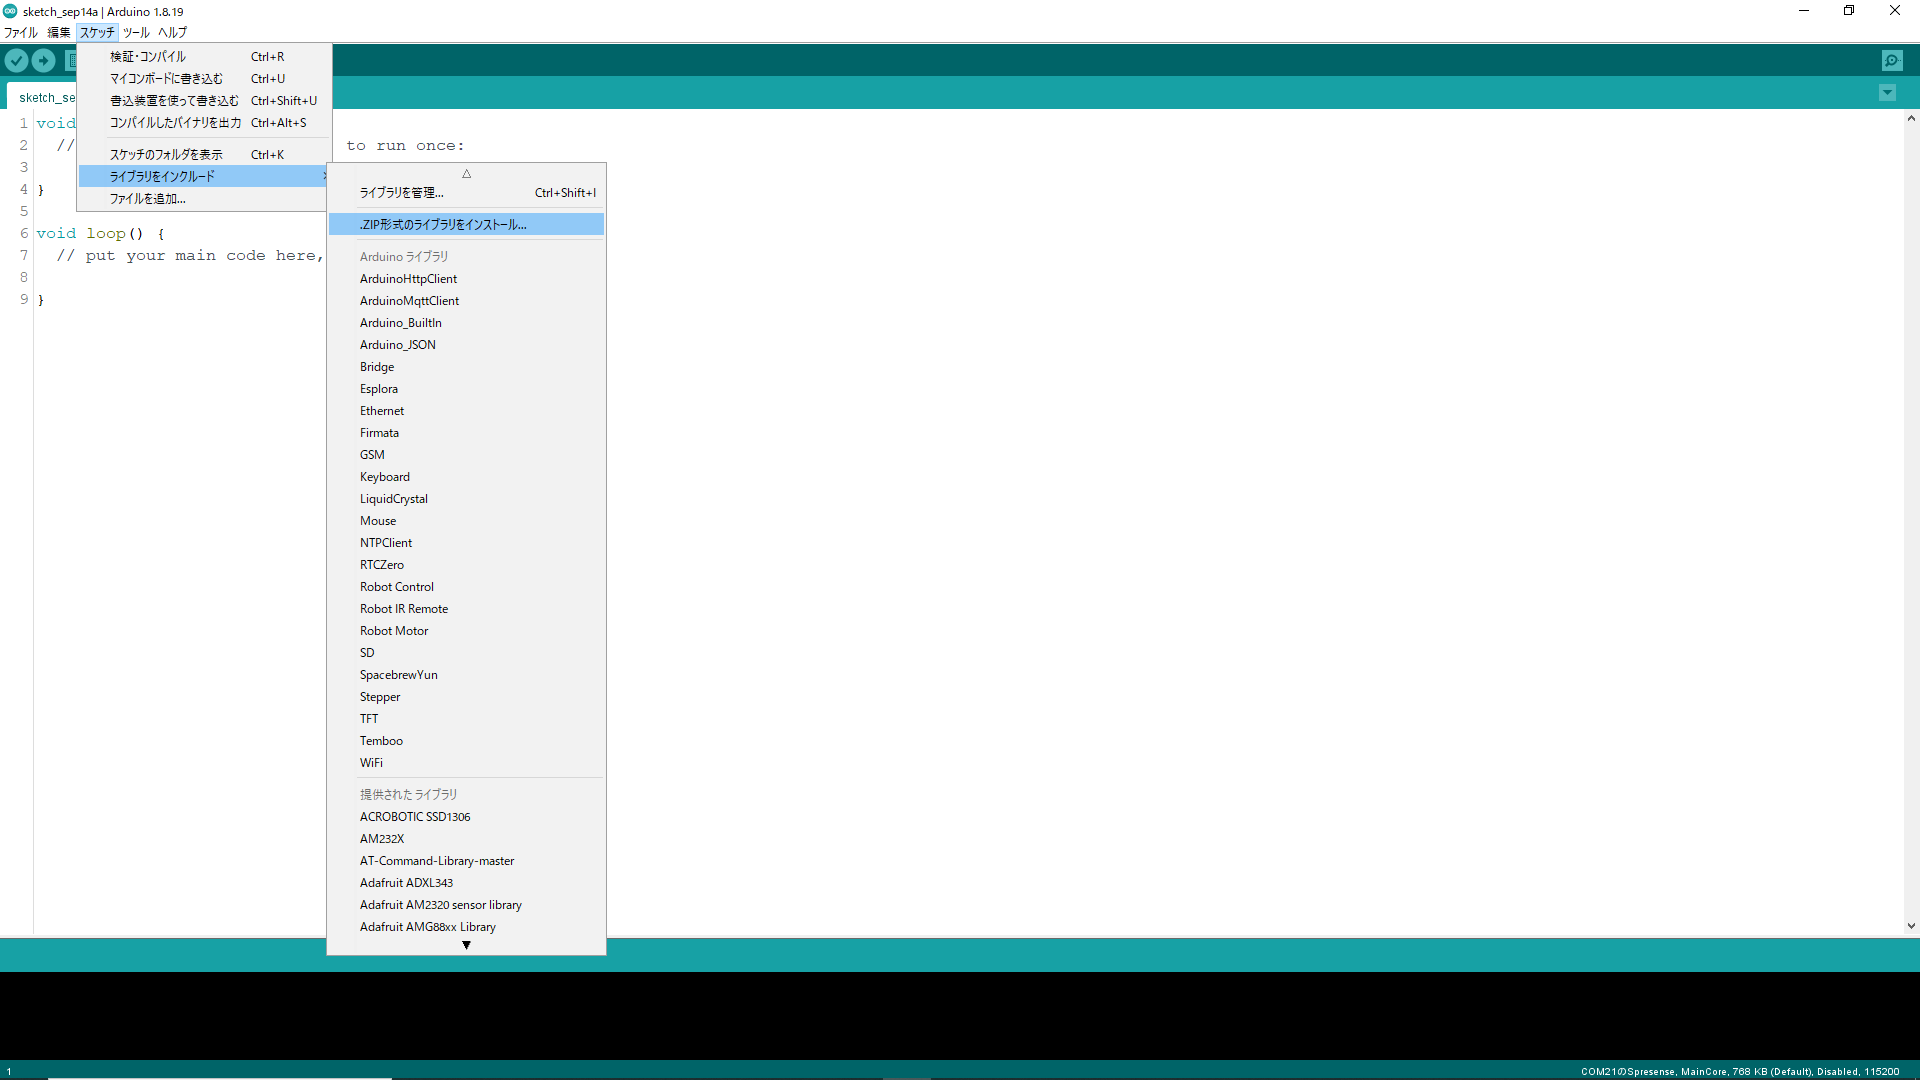
Task: Click editor scrollbar down arrow
Action: [x=1911, y=926]
